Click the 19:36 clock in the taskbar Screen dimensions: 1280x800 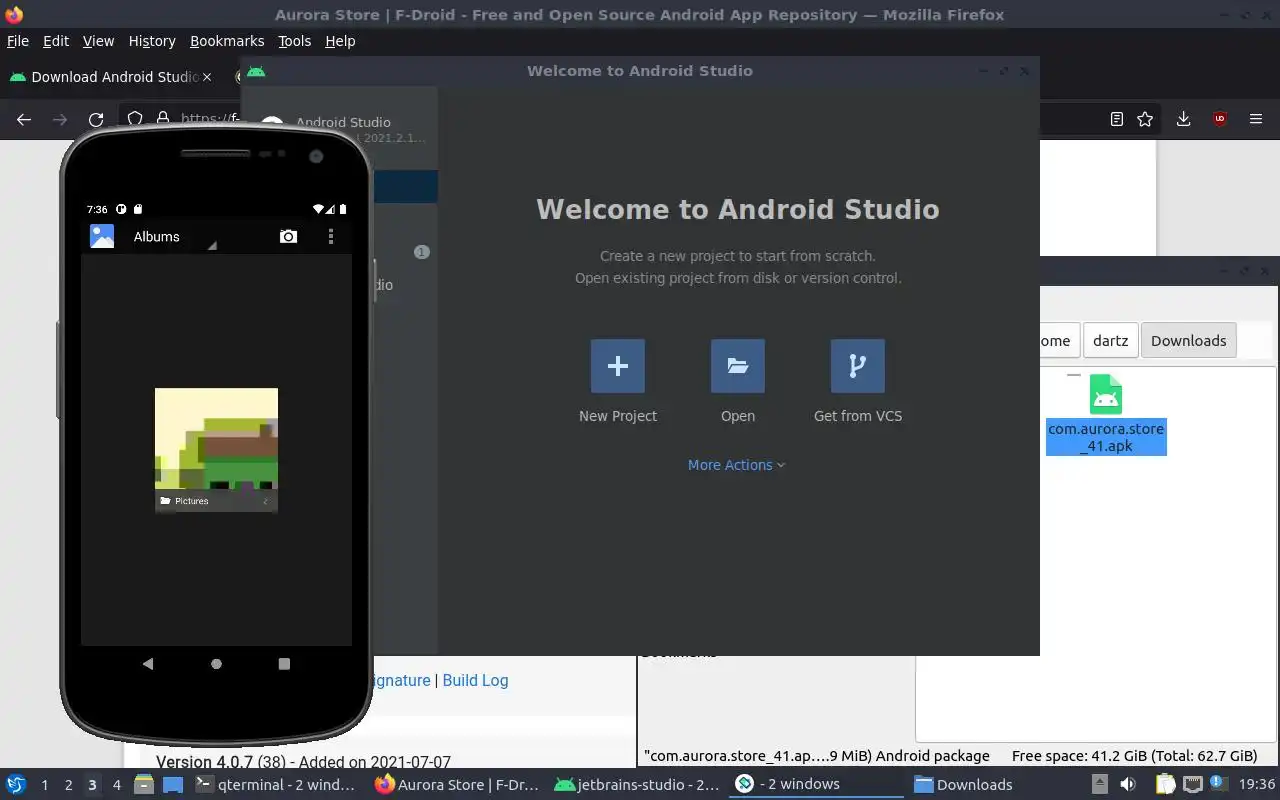(1257, 785)
